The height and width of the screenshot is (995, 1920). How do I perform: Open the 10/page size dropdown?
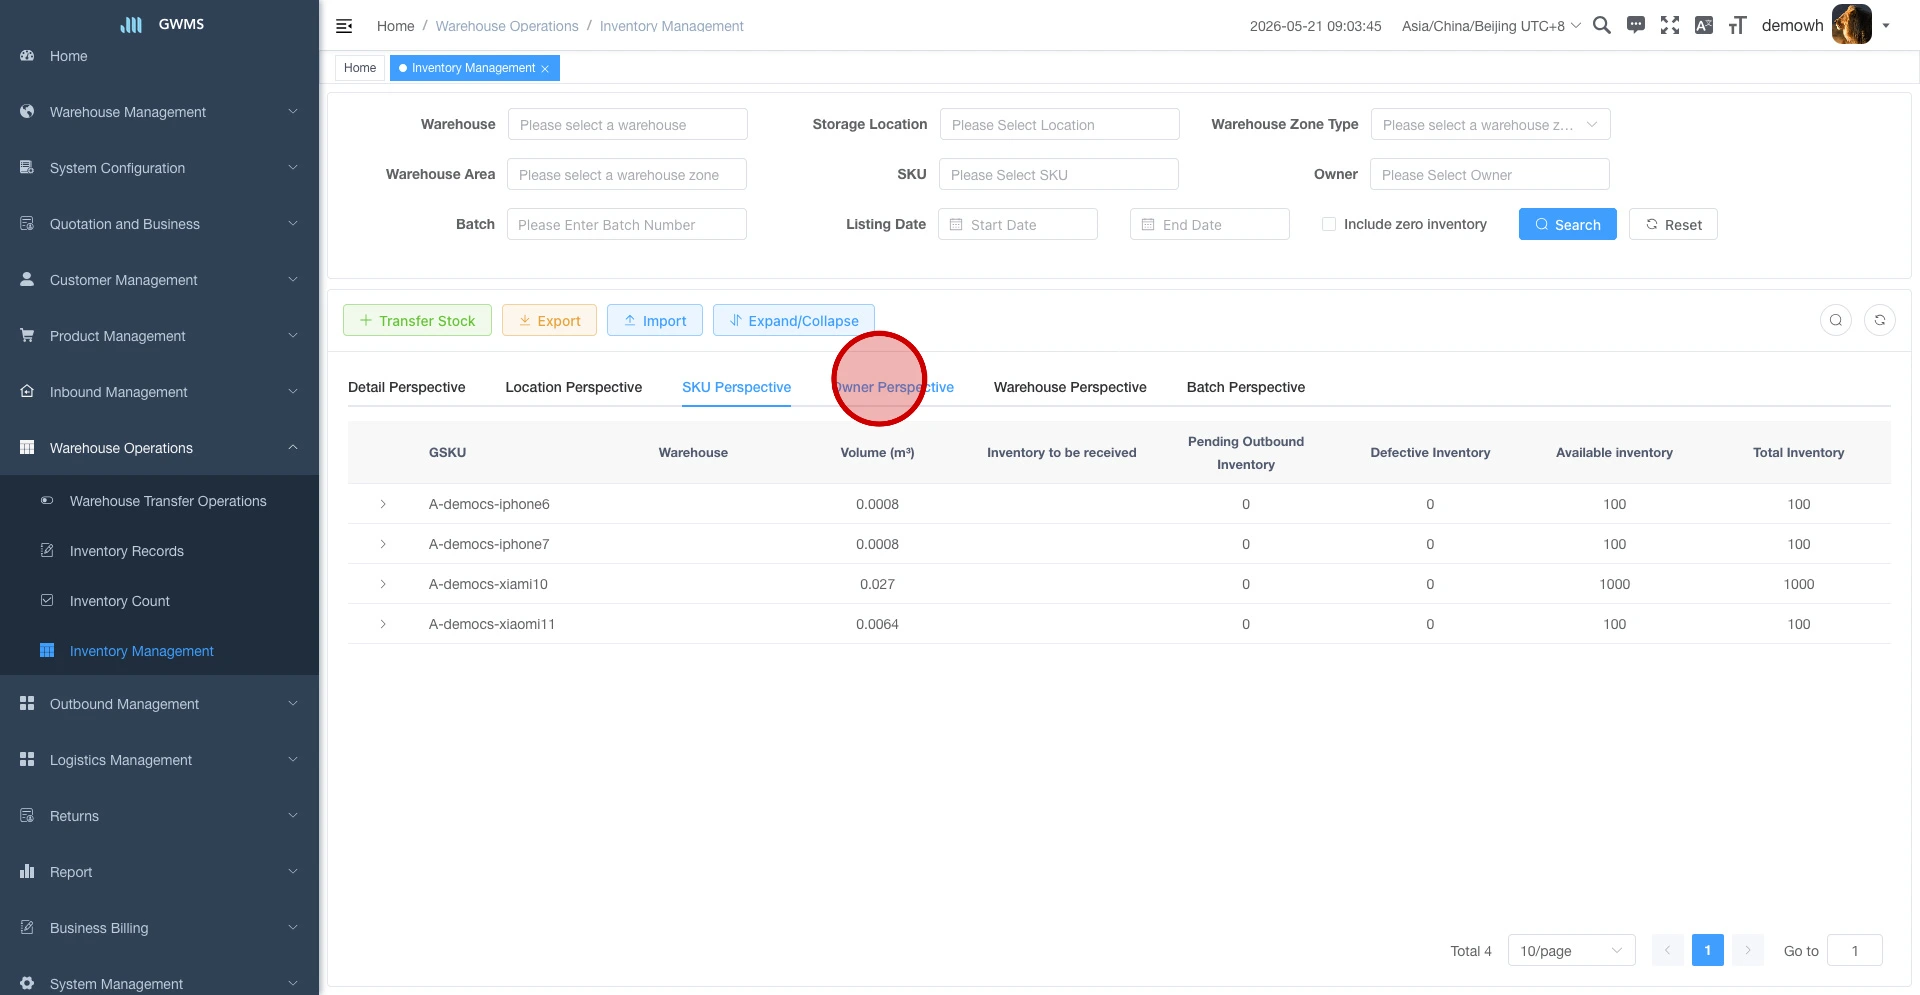click(1571, 950)
